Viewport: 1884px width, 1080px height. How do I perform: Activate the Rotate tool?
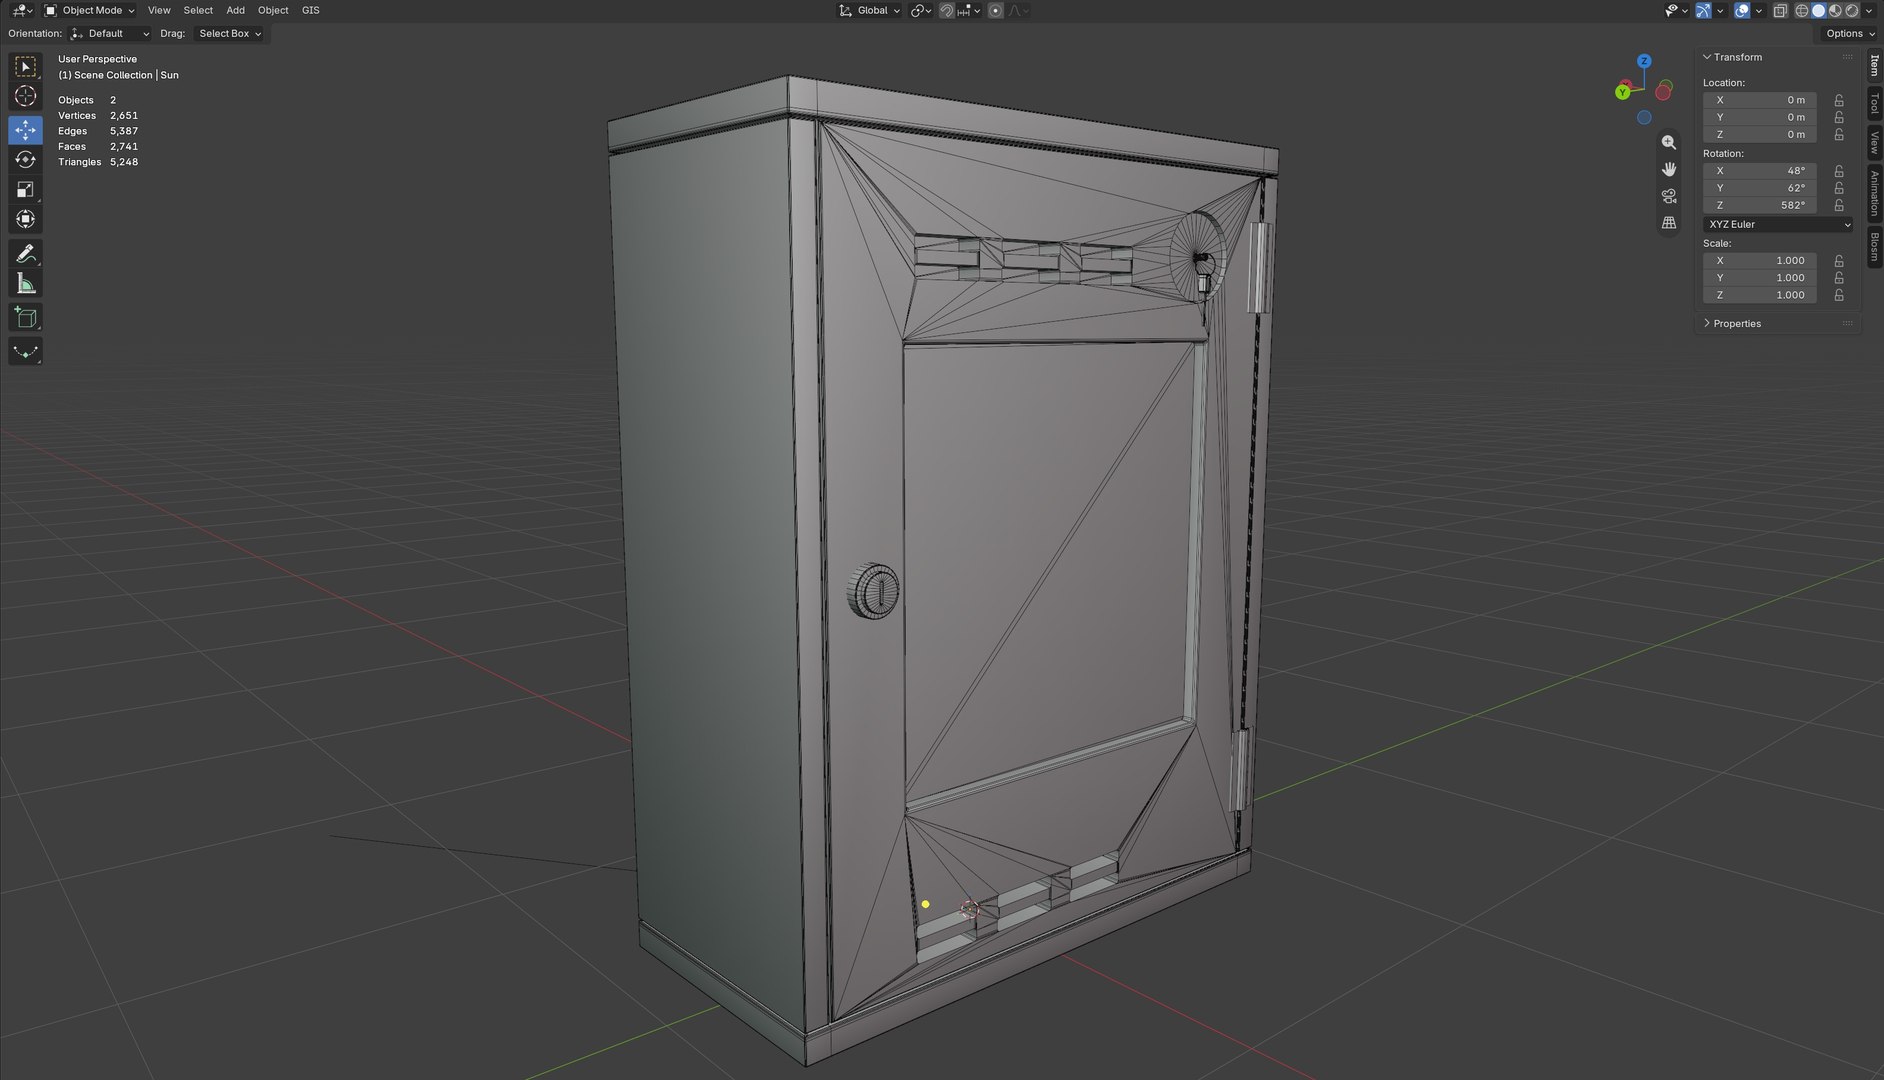pos(25,159)
